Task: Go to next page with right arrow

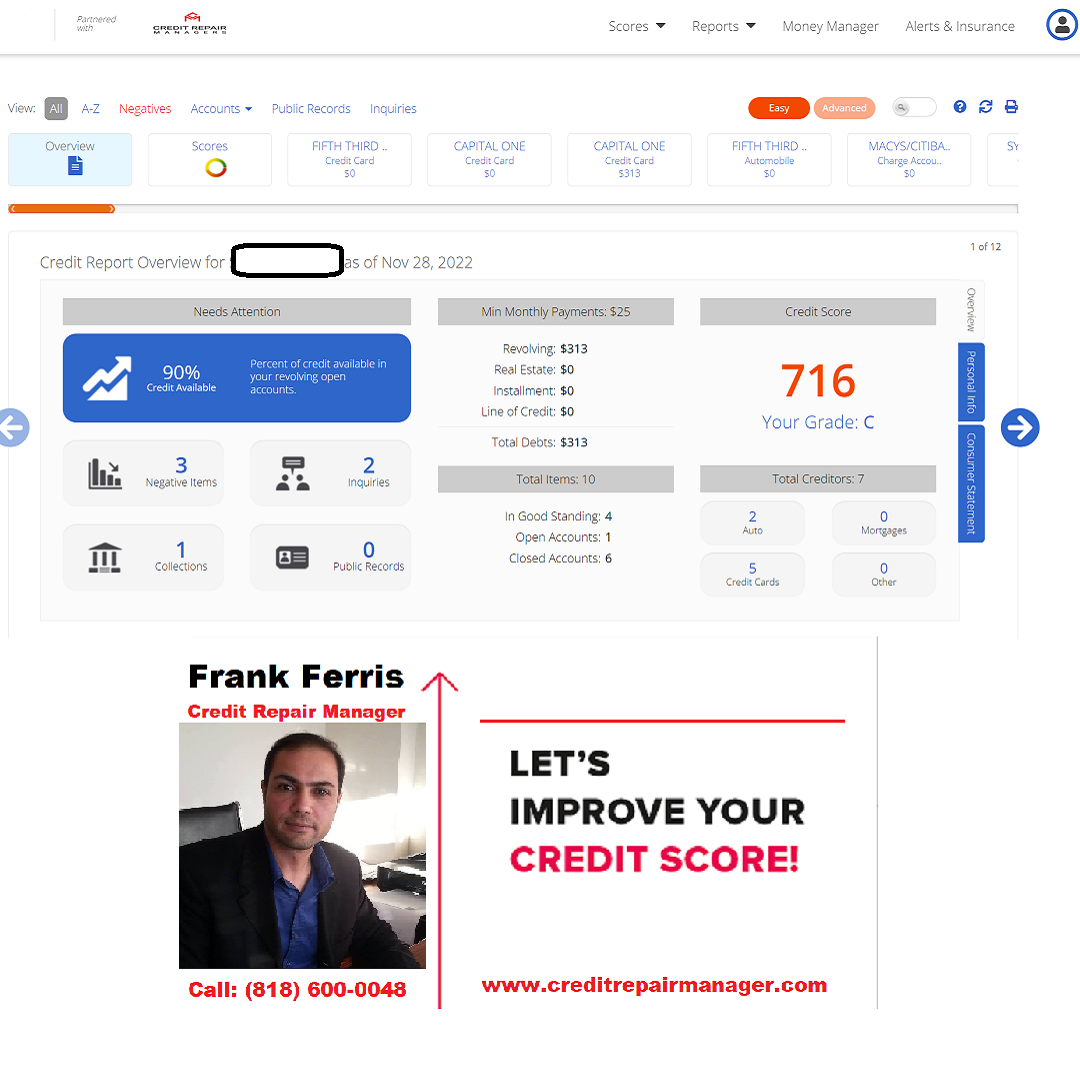Action: coord(1019,428)
